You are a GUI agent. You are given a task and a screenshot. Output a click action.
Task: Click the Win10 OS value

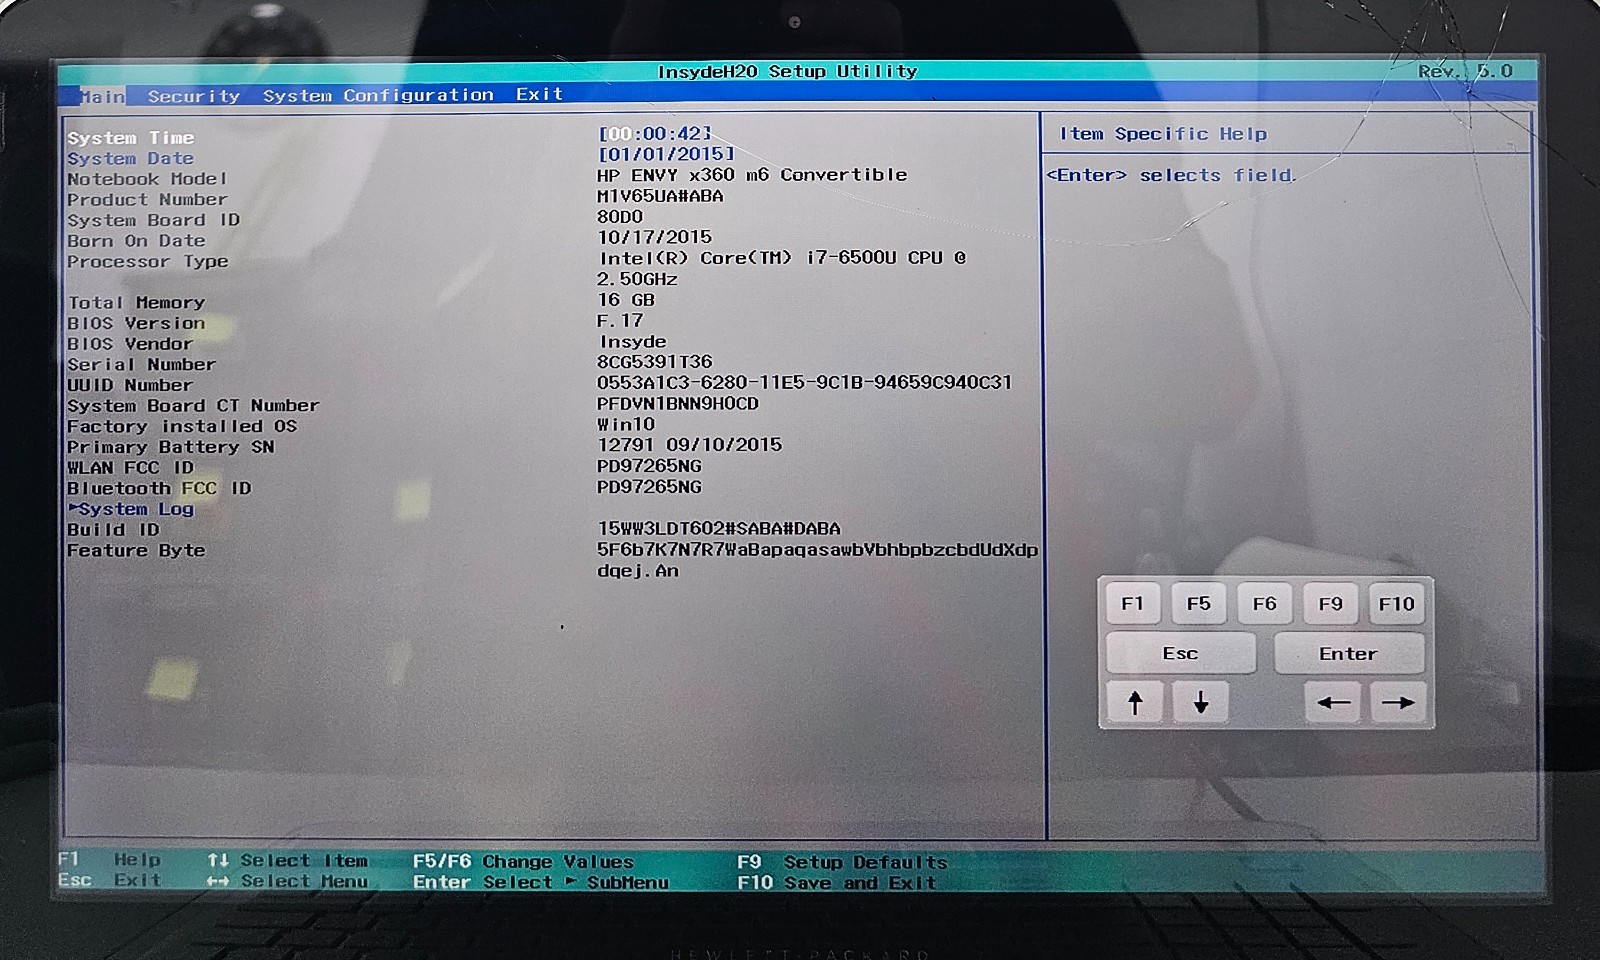[626, 424]
